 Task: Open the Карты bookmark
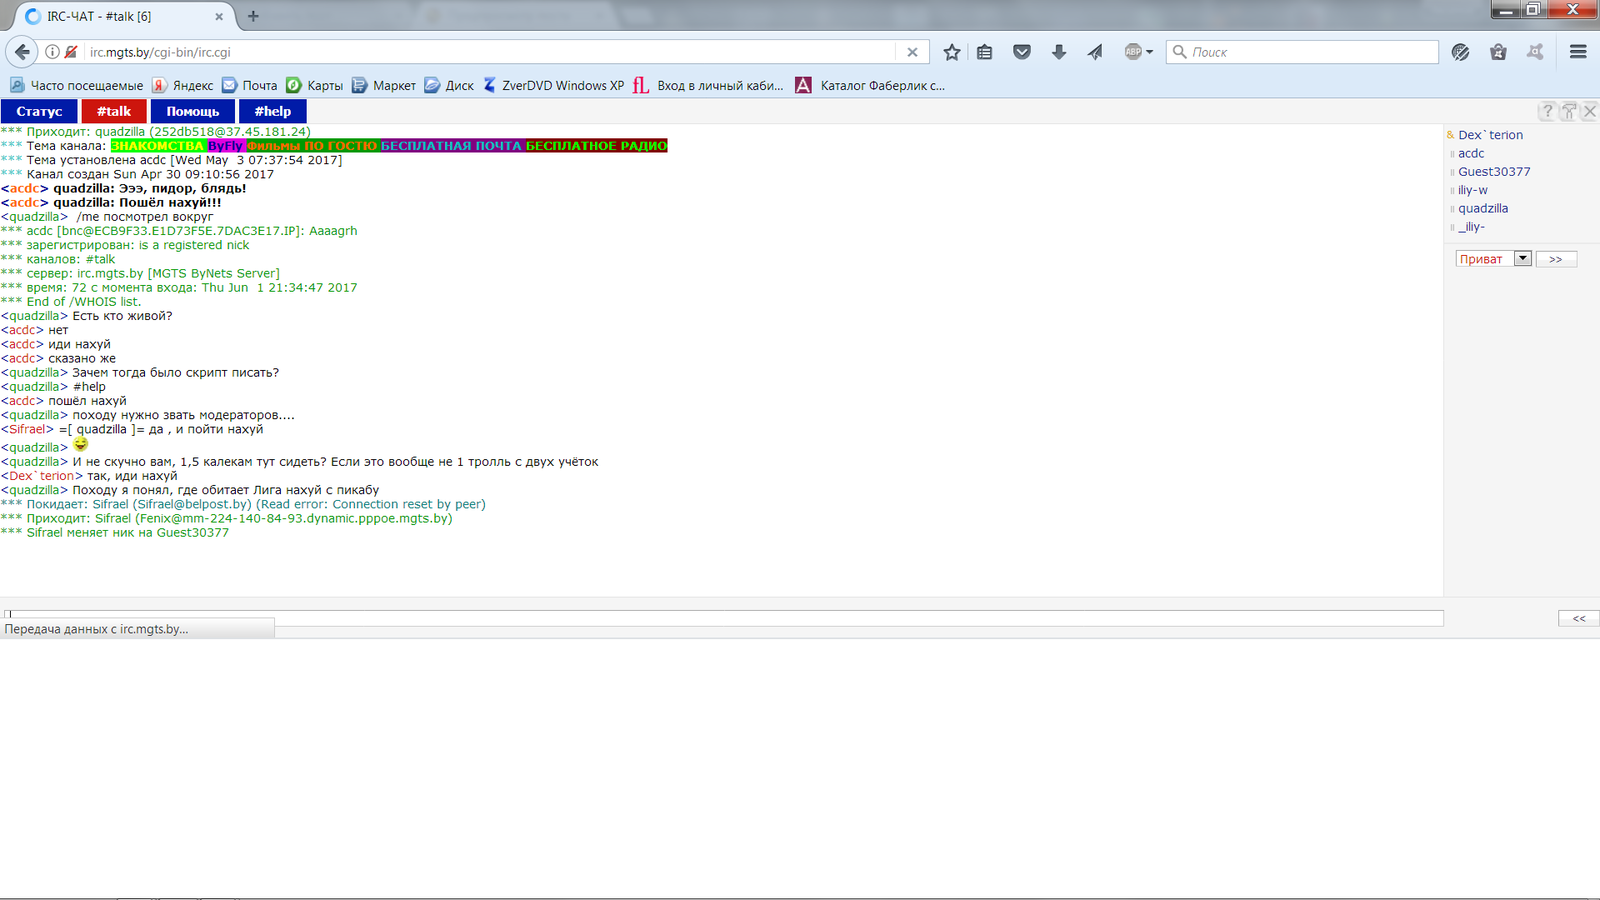click(x=314, y=86)
